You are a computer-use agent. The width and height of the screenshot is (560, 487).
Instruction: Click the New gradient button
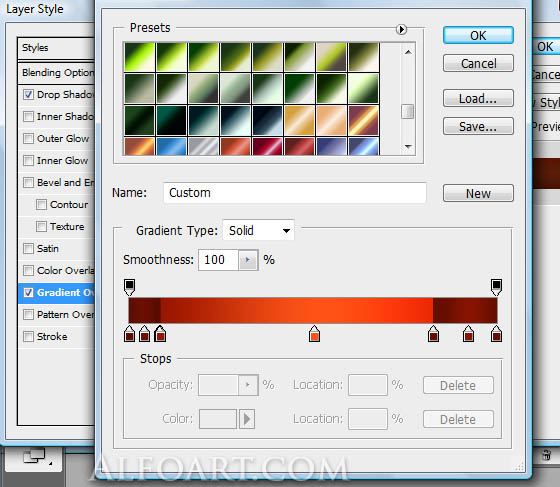click(x=478, y=194)
